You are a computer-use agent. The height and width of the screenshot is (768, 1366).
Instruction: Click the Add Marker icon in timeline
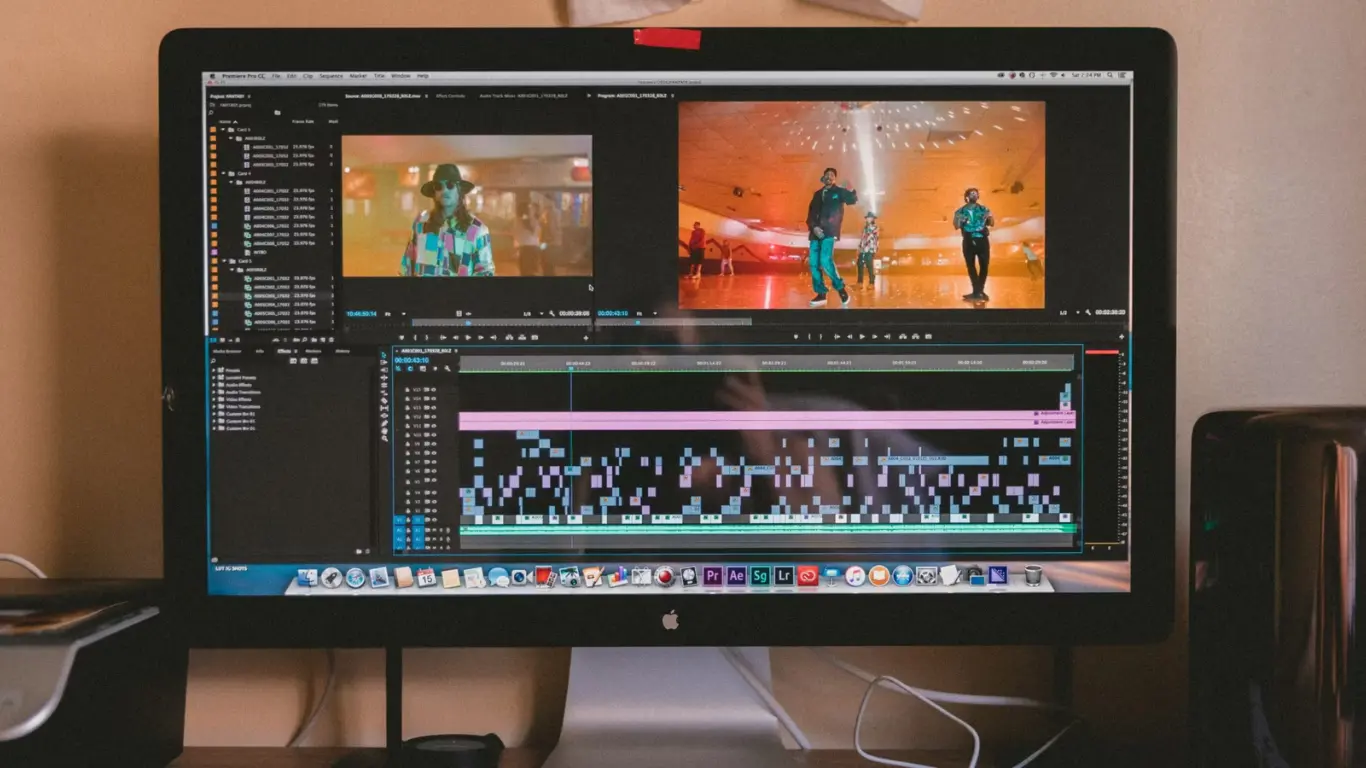coord(435,368)
